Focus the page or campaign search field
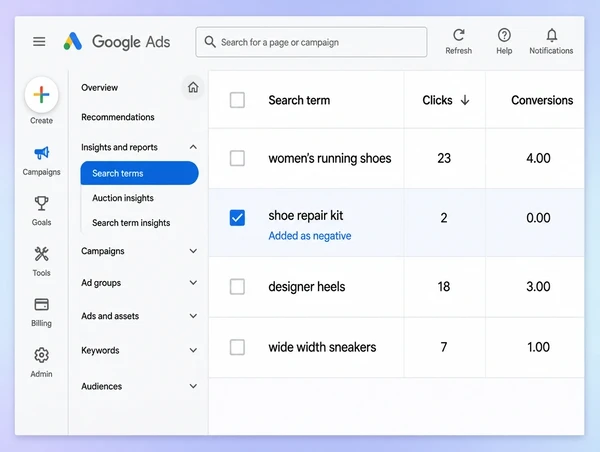 pos(311,42)
